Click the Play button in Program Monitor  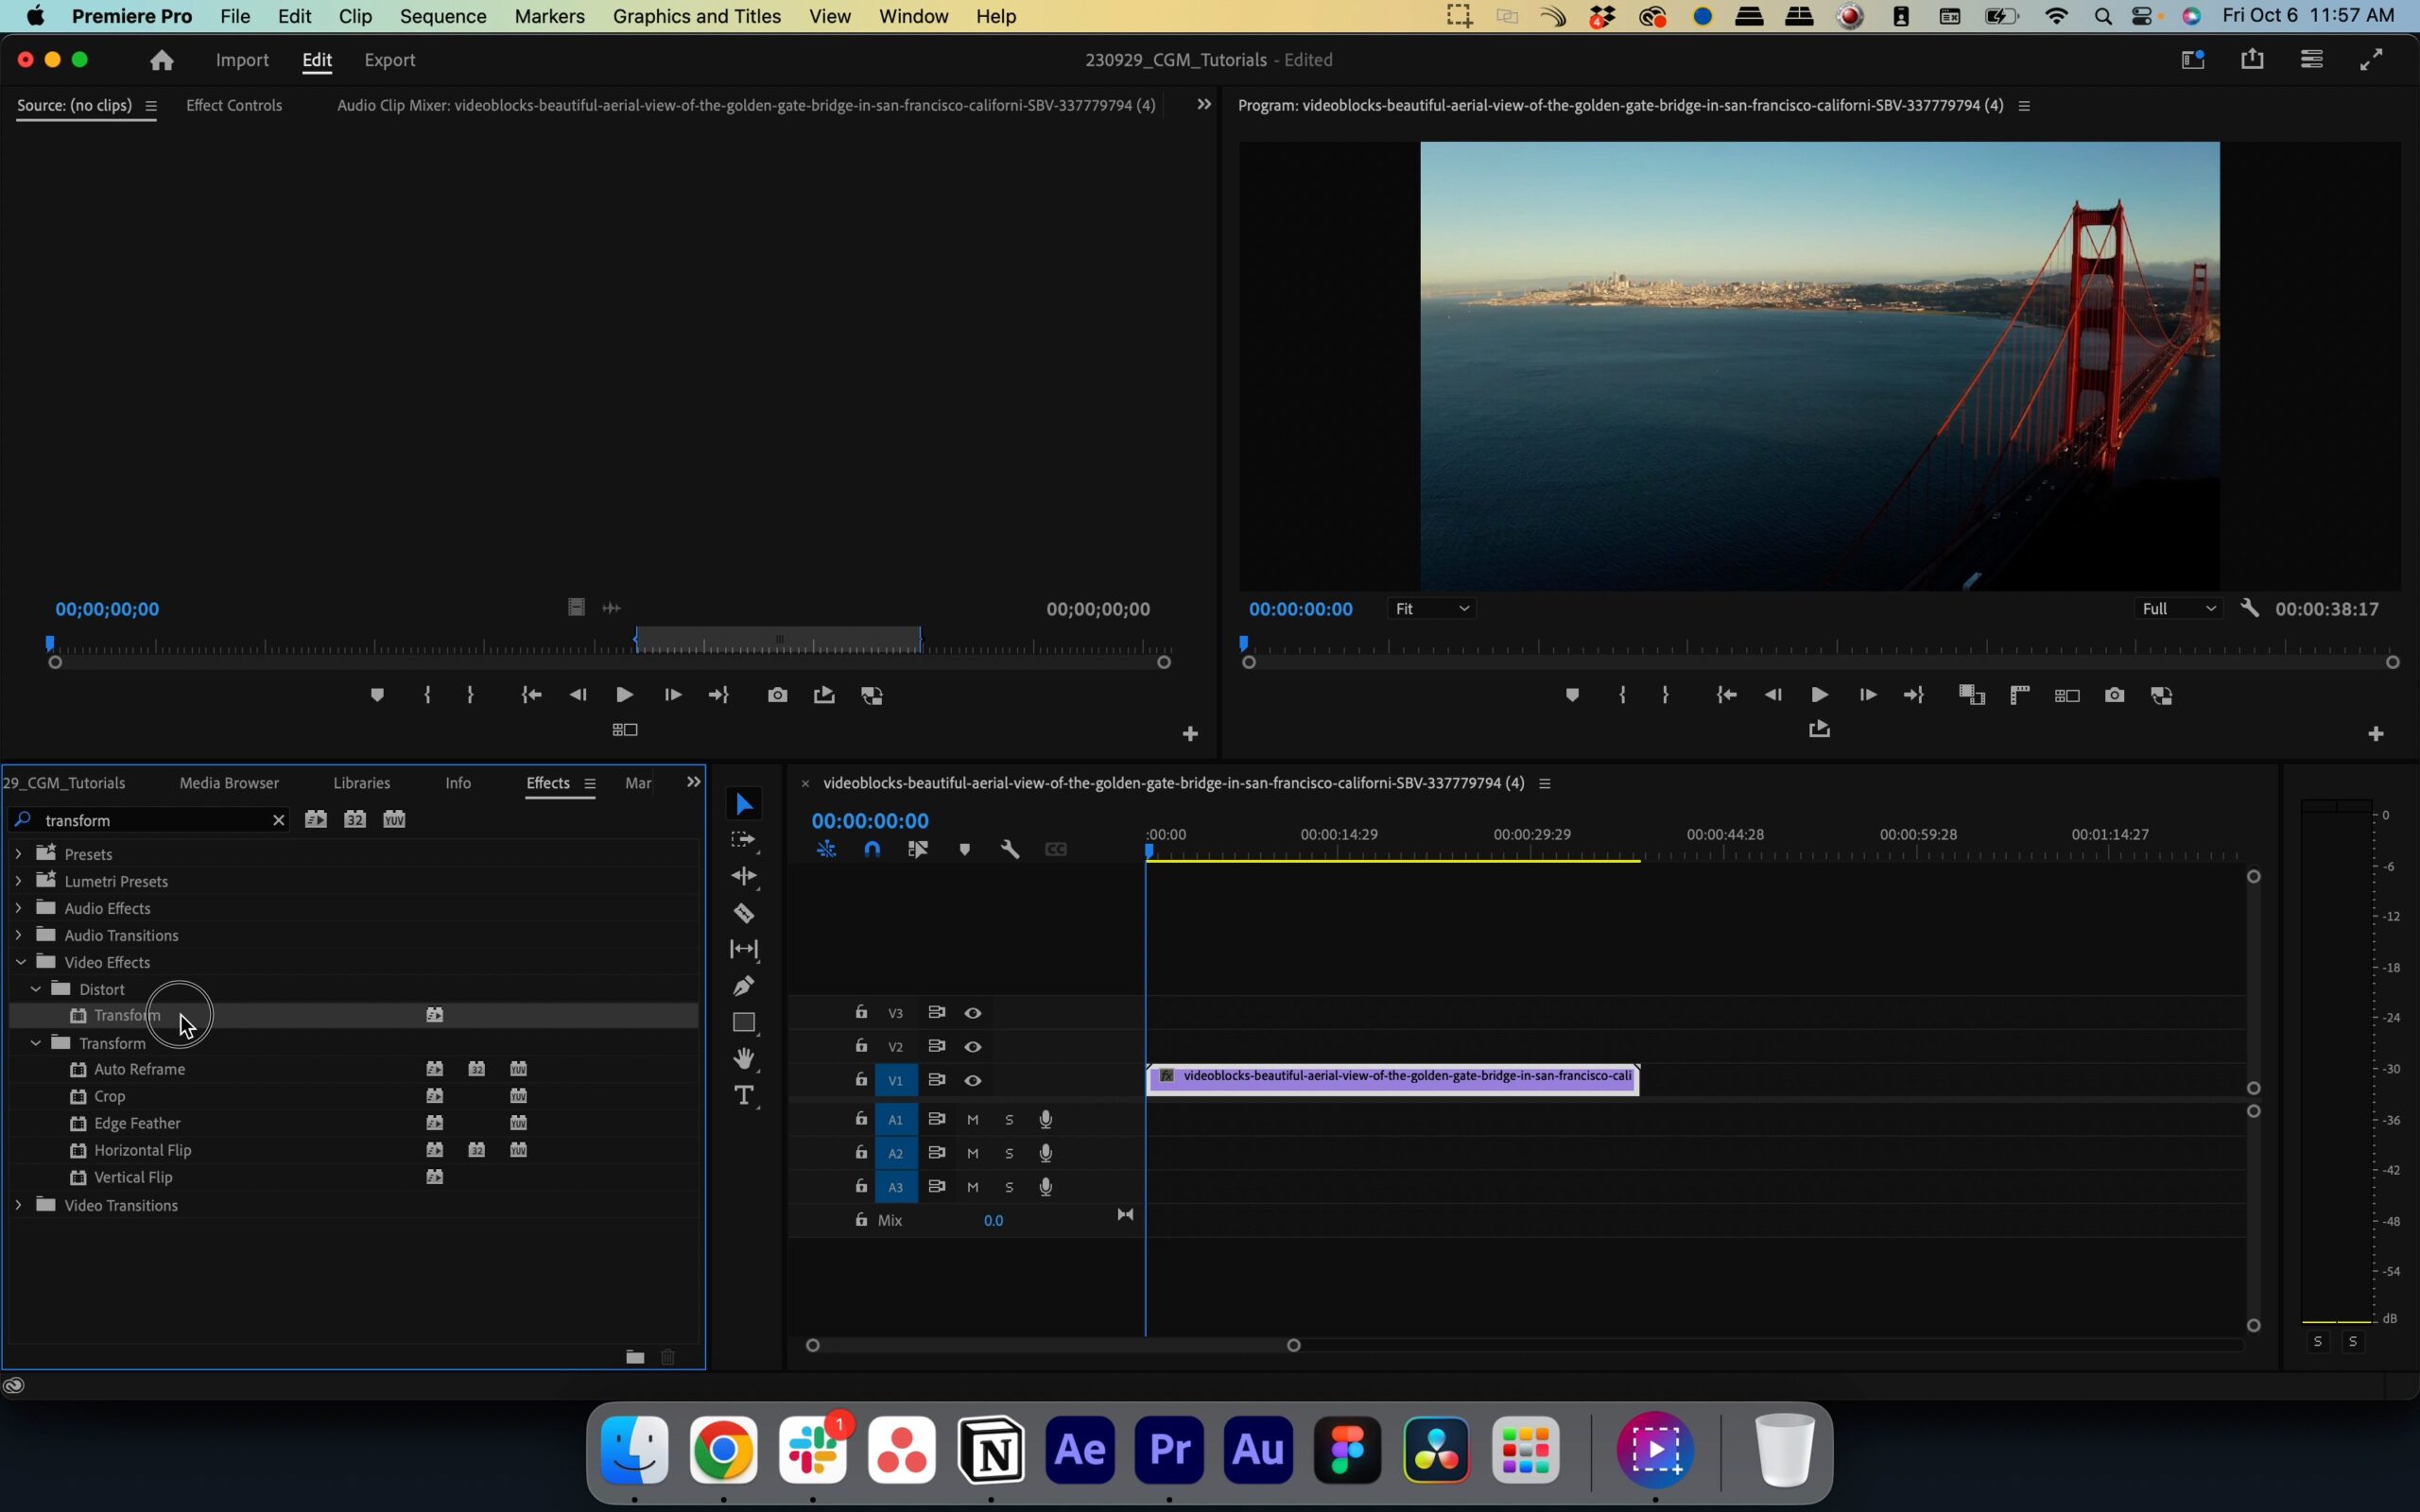pyautogui.click(x=1817, y=695)
